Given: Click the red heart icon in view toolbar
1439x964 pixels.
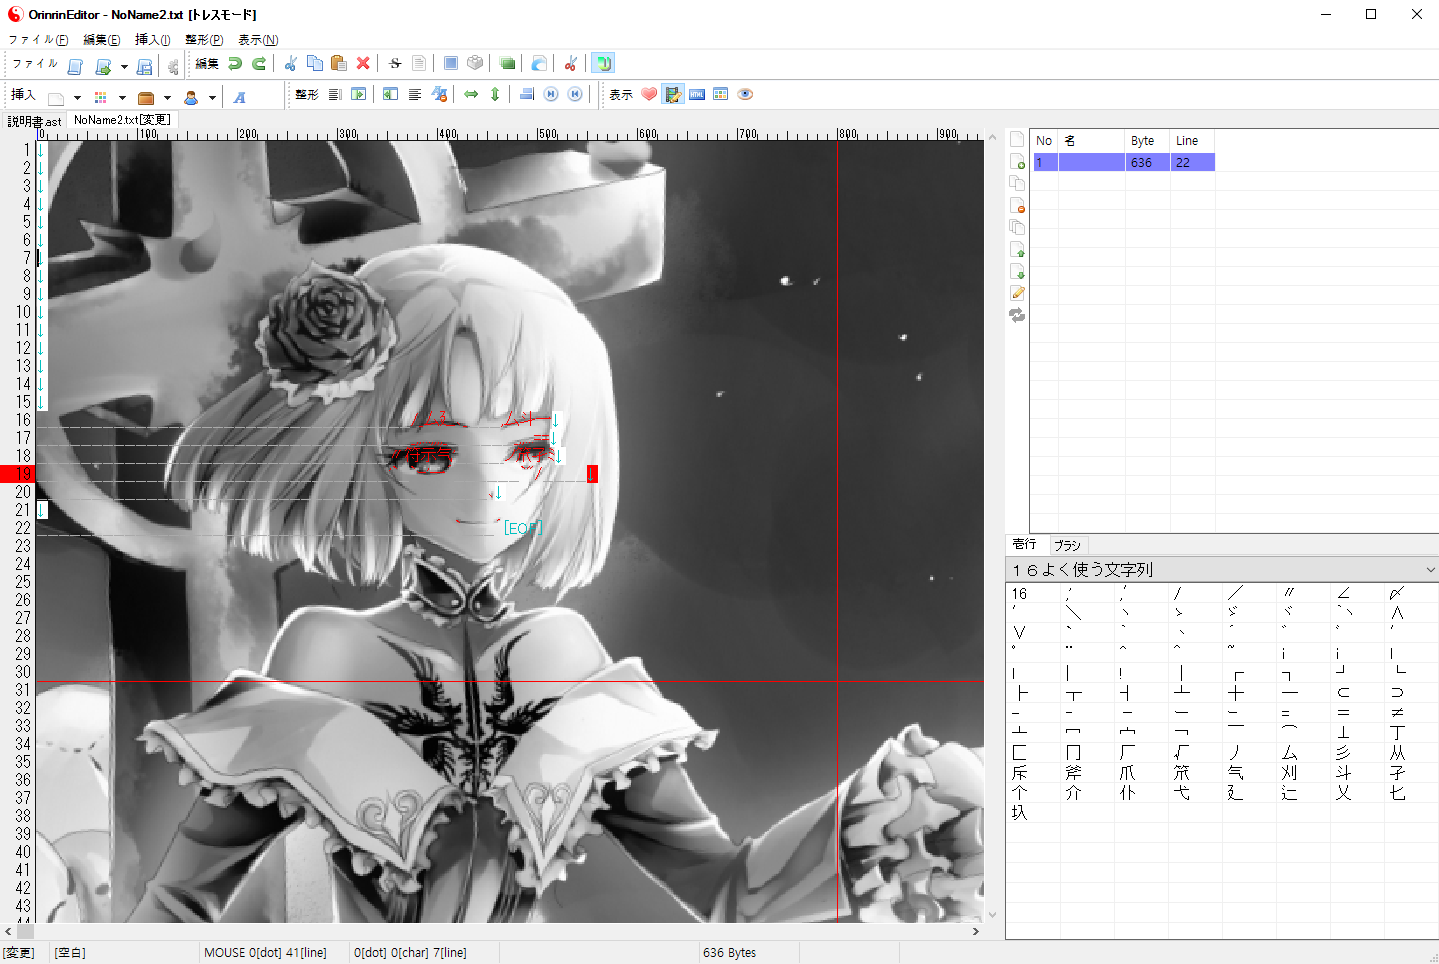Looking at the screenshot, I should point(649,94).
